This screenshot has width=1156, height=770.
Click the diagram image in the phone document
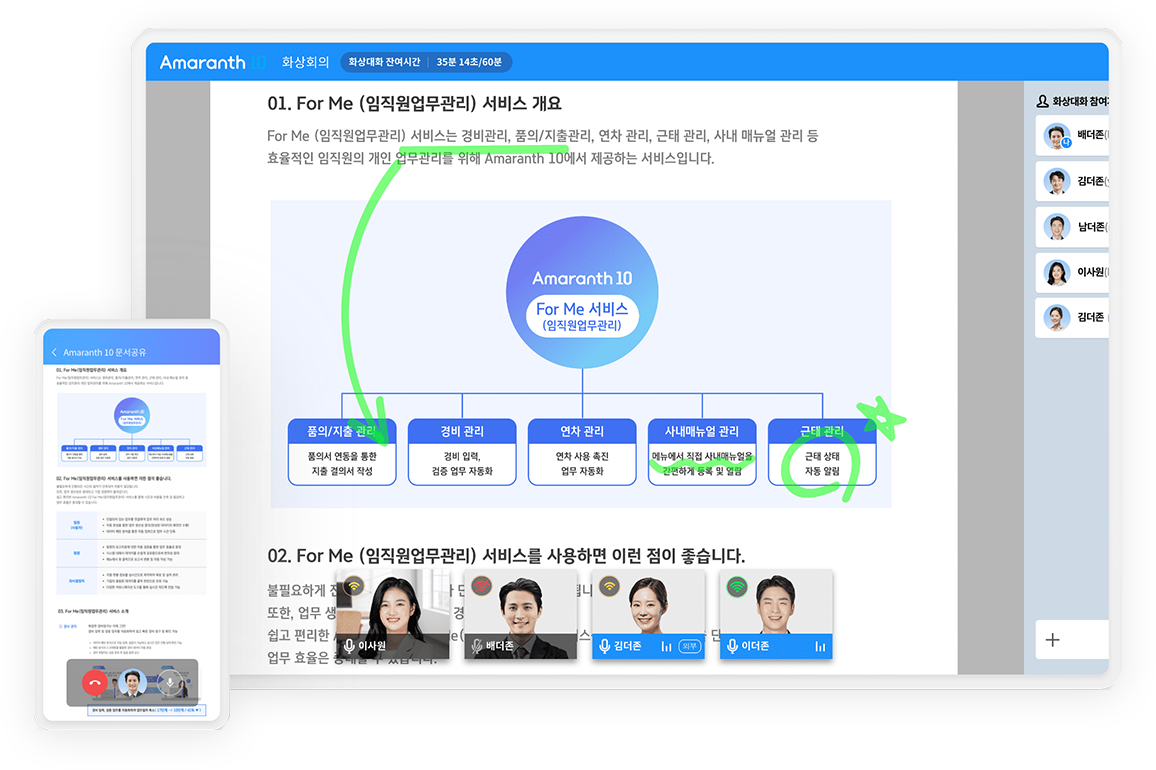131,429
